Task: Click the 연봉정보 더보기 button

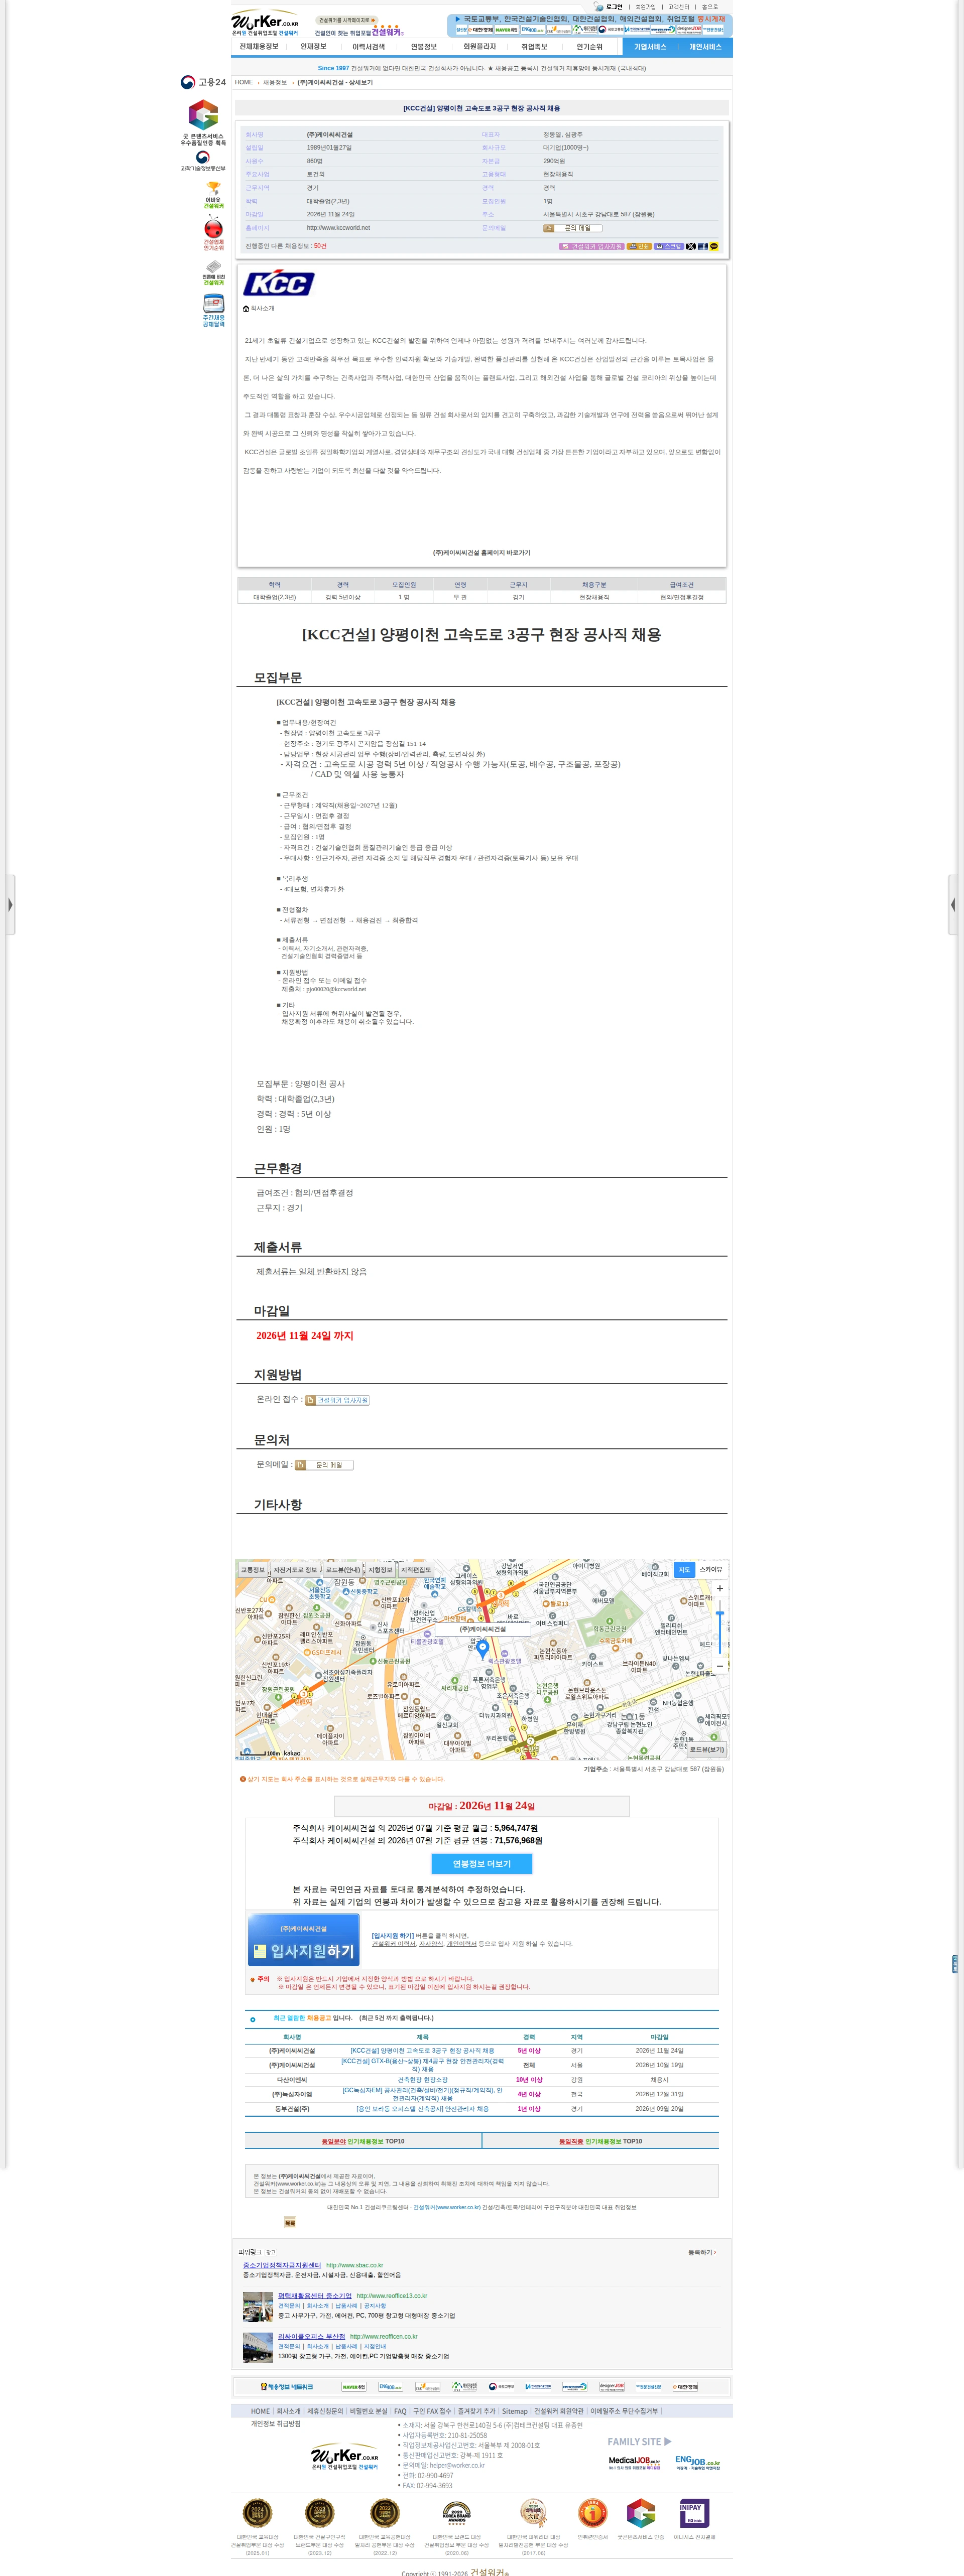Action: [x=482, y=1864]
